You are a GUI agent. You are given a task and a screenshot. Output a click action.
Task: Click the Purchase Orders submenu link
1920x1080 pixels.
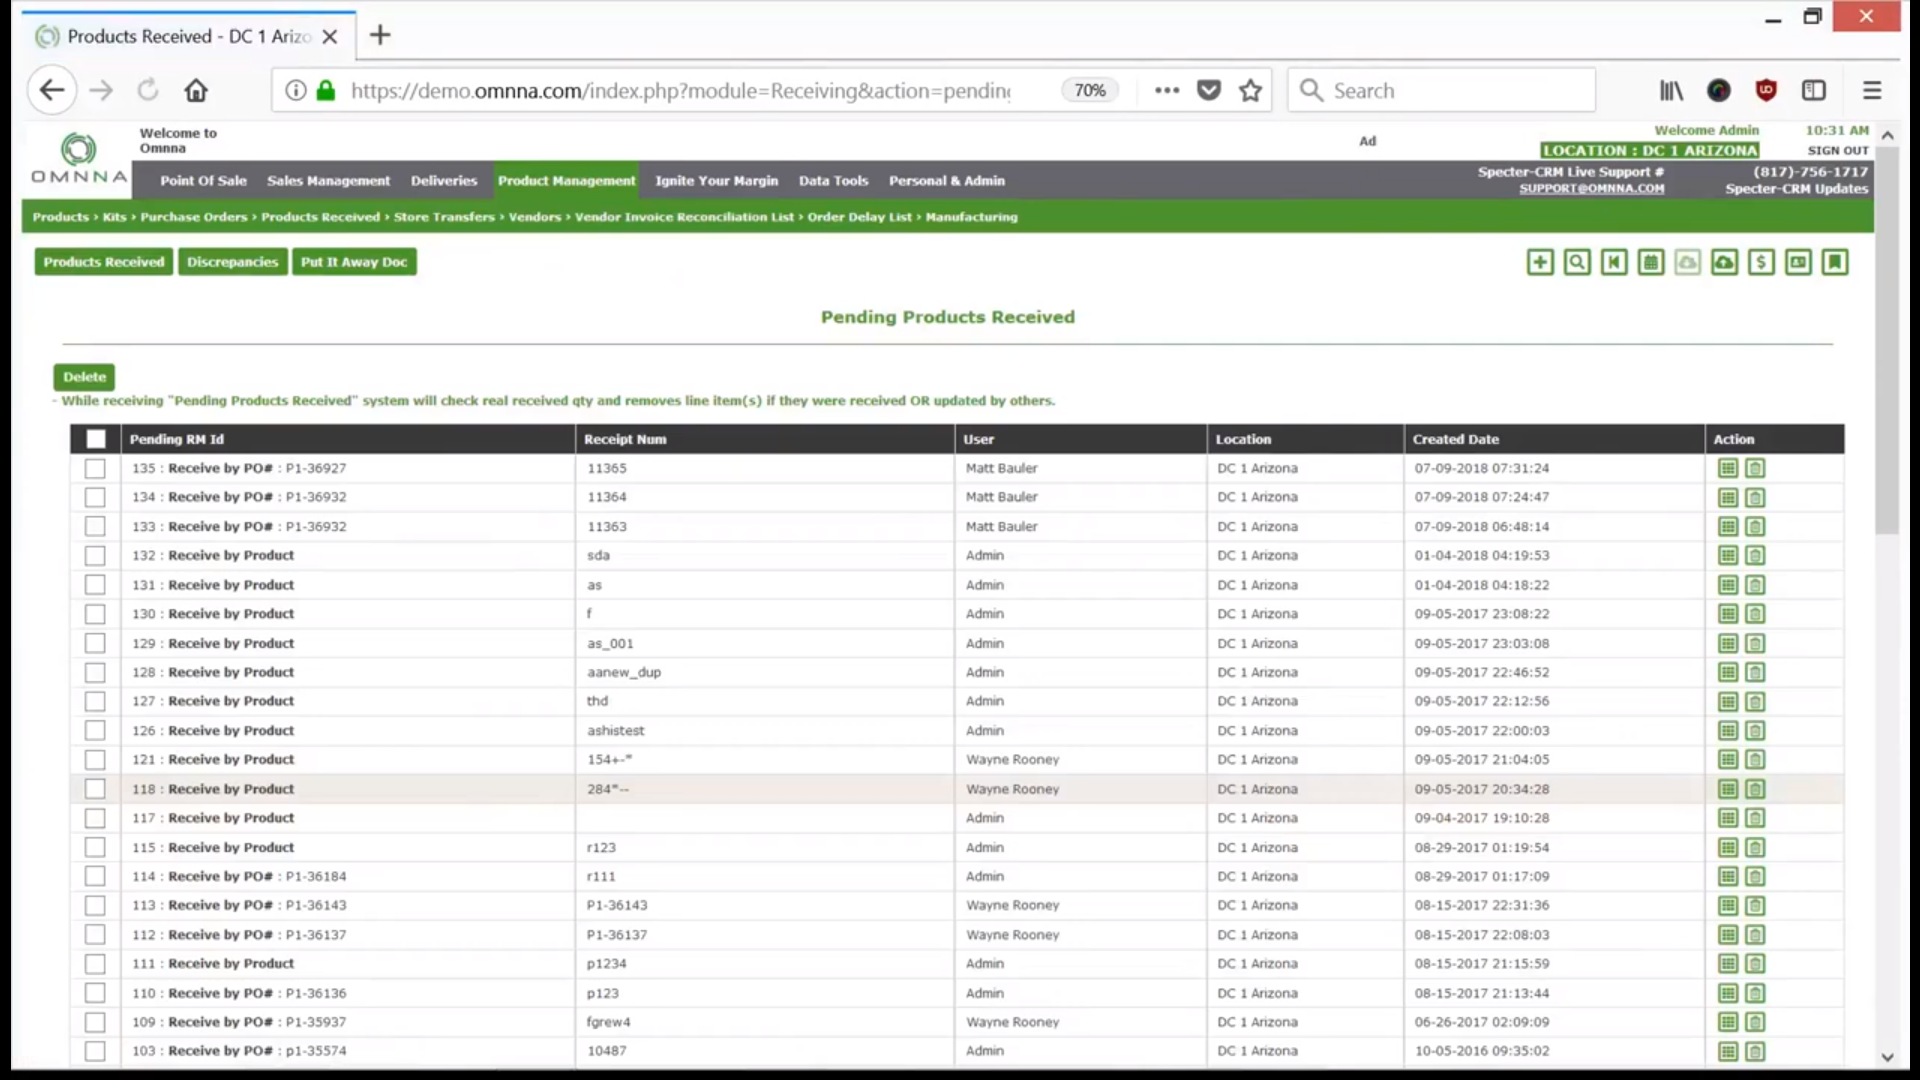(x=193, y=217)
